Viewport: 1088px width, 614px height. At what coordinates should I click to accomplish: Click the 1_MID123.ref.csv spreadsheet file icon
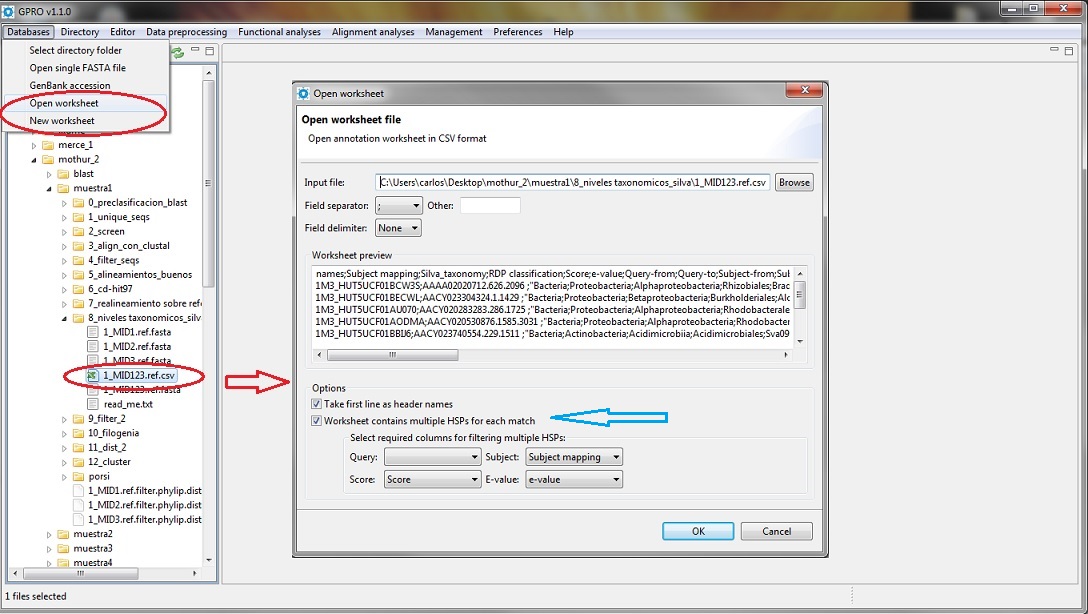[93, 375]
